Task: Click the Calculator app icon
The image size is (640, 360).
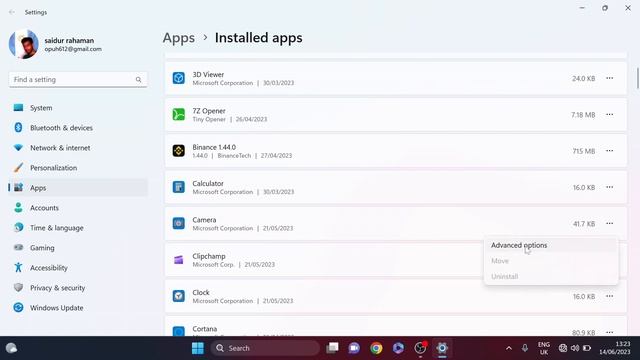Action: [178, 187]
